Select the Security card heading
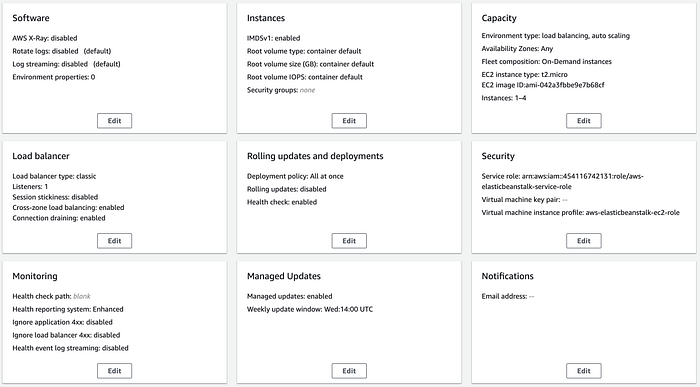This screenshot has width=700, height=387. [498, 156]
